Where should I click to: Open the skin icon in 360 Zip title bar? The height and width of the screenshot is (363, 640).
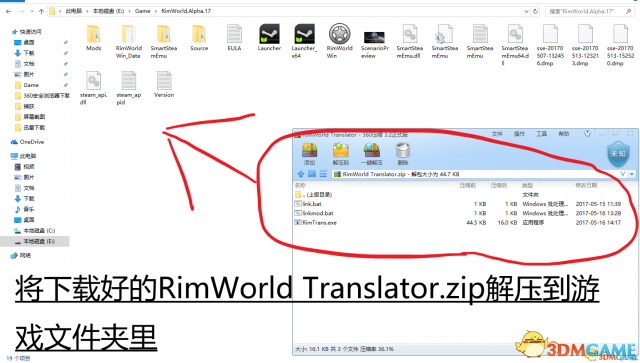(587, 134)
